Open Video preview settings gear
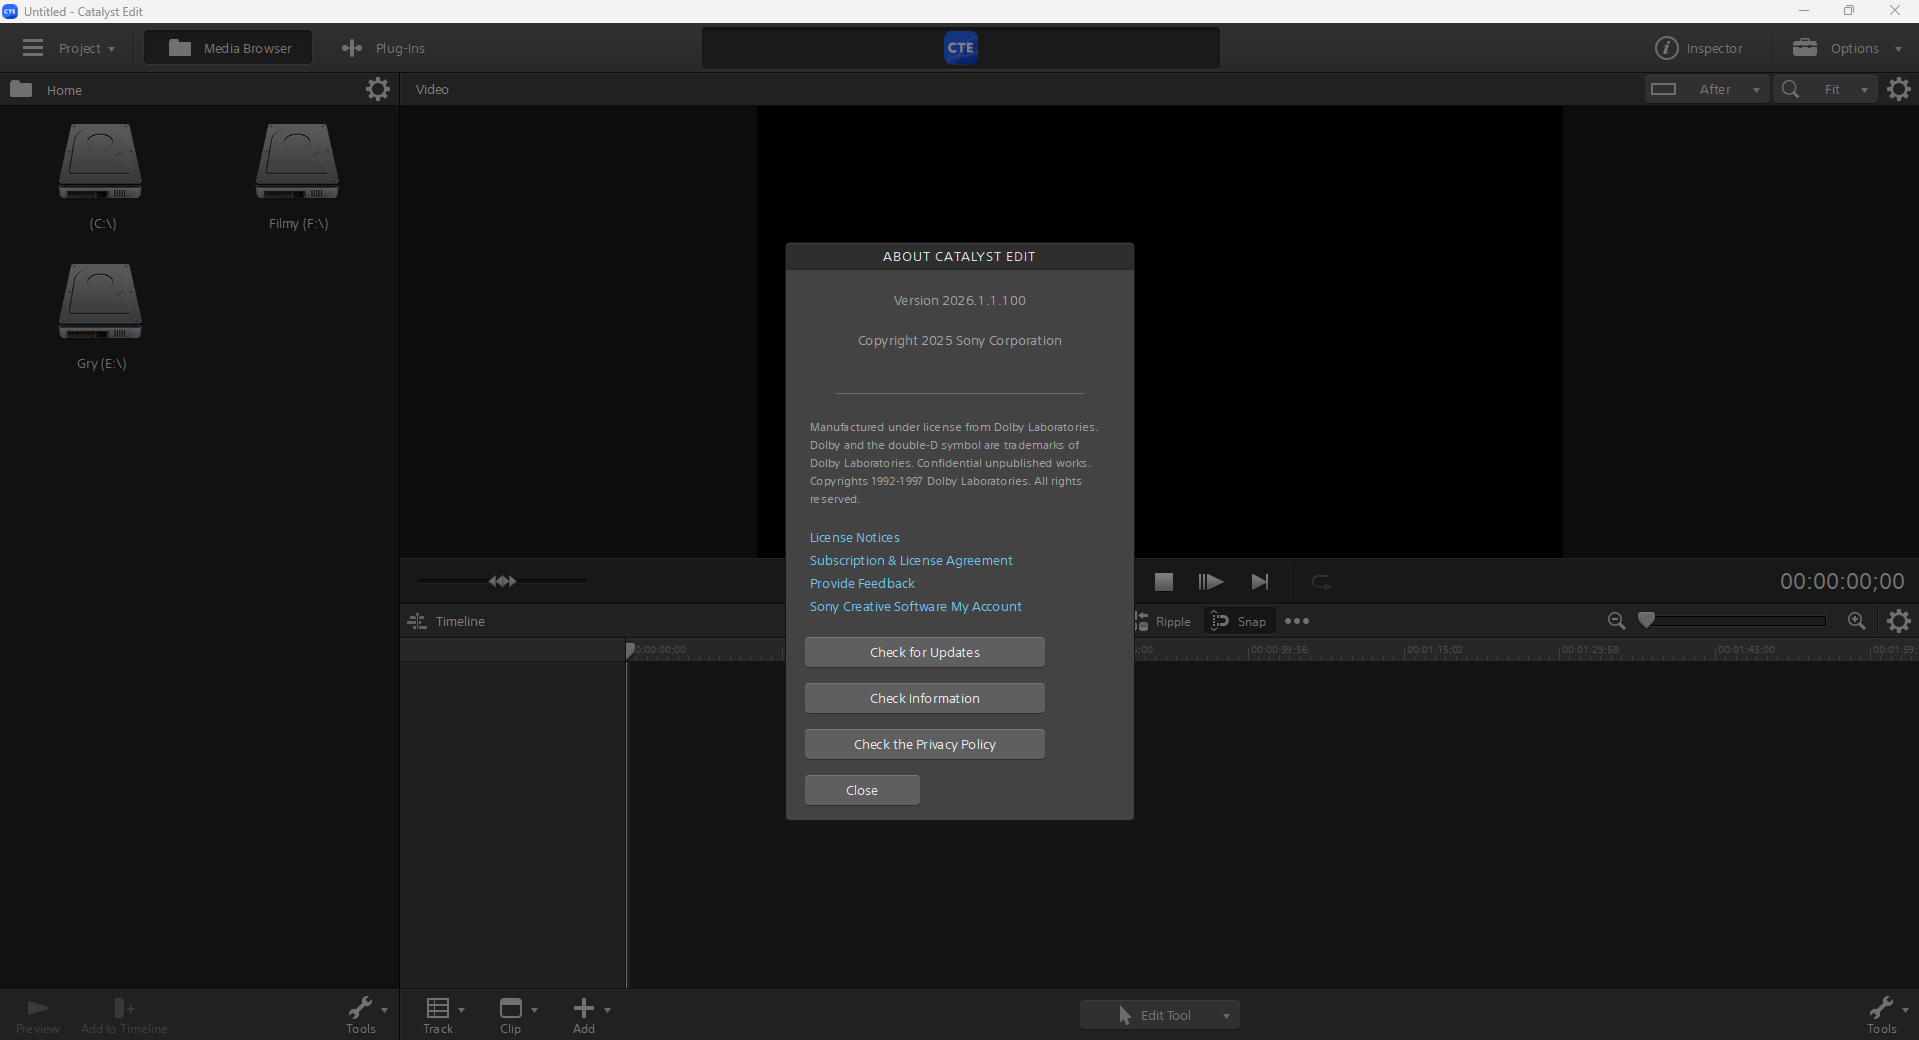 1899,89
